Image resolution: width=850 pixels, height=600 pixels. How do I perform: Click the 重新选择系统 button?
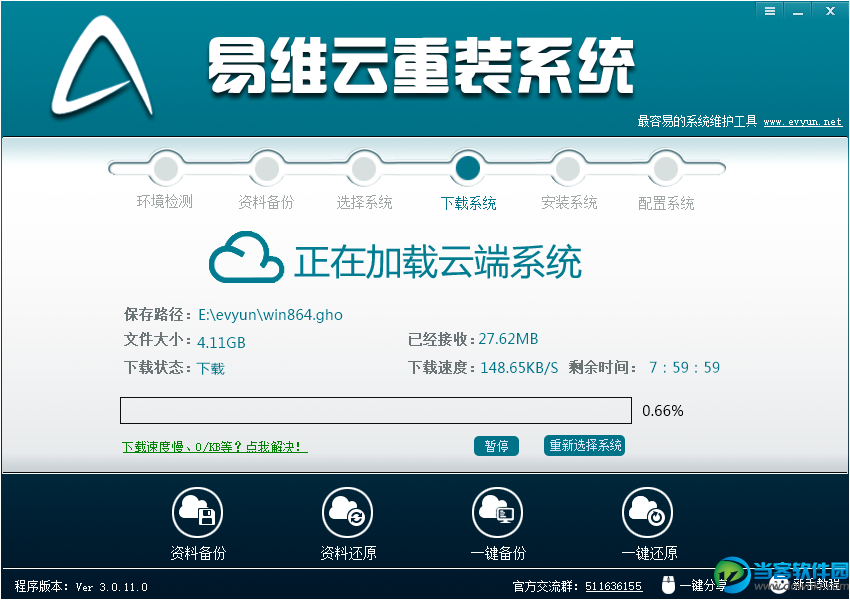point(584,446)
